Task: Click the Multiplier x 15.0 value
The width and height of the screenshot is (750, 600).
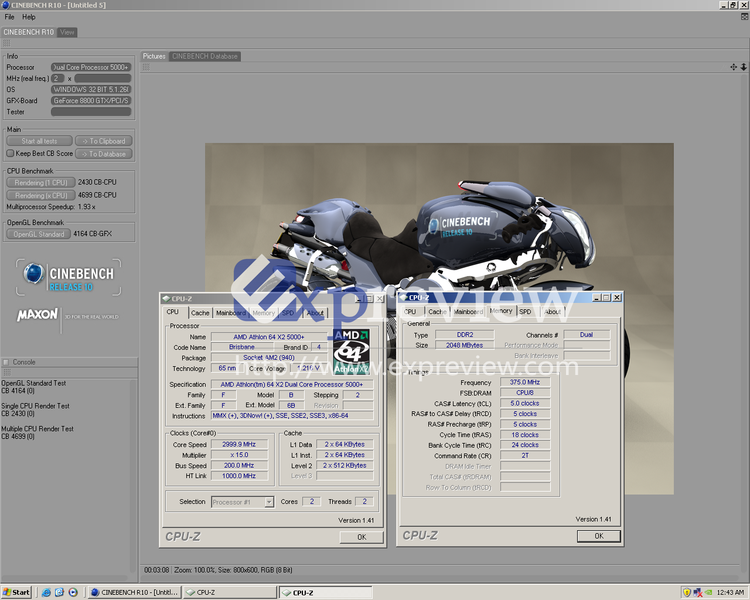Action: click(x=239, y=455)
